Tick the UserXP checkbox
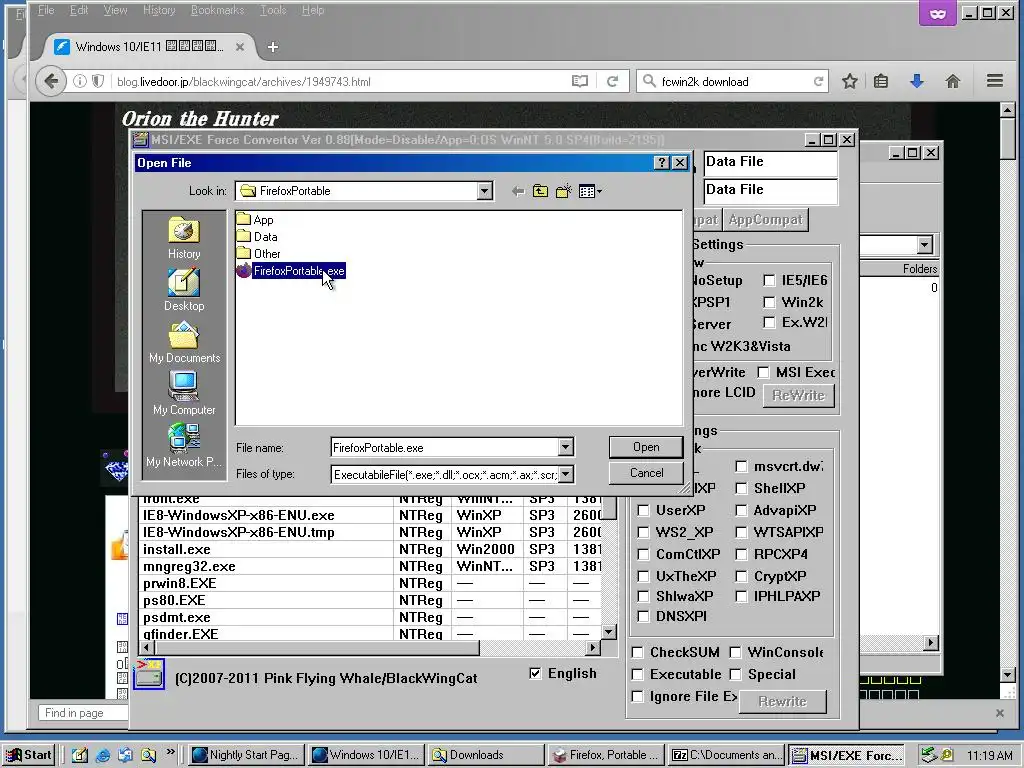This screenshot has height=768, width=1024. click(x=643, y=510)
